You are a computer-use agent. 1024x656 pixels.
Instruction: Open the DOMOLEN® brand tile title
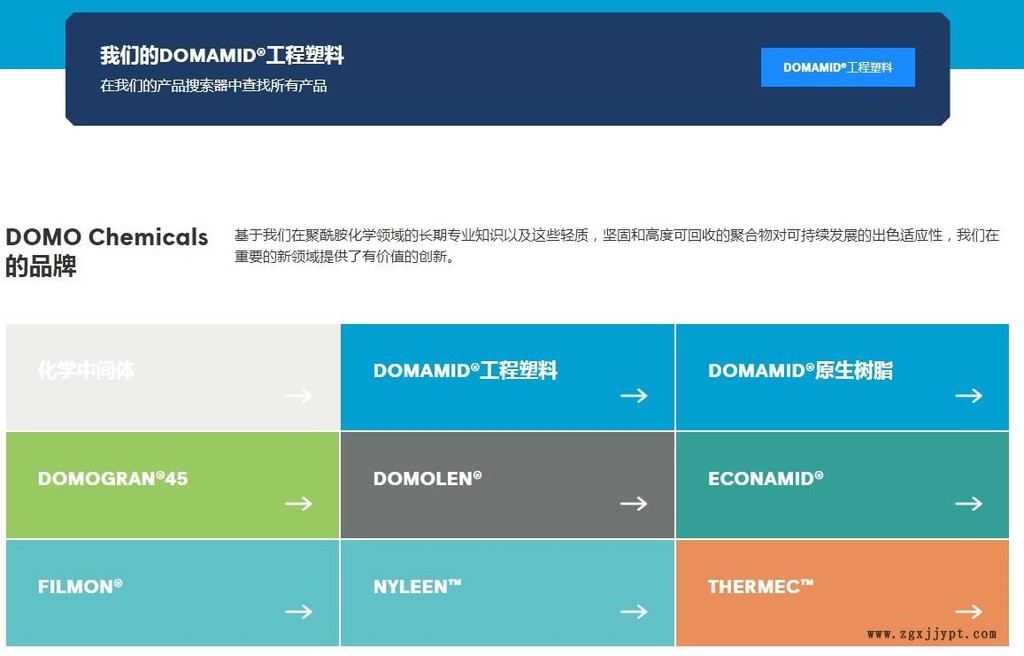tap(427, 478)
